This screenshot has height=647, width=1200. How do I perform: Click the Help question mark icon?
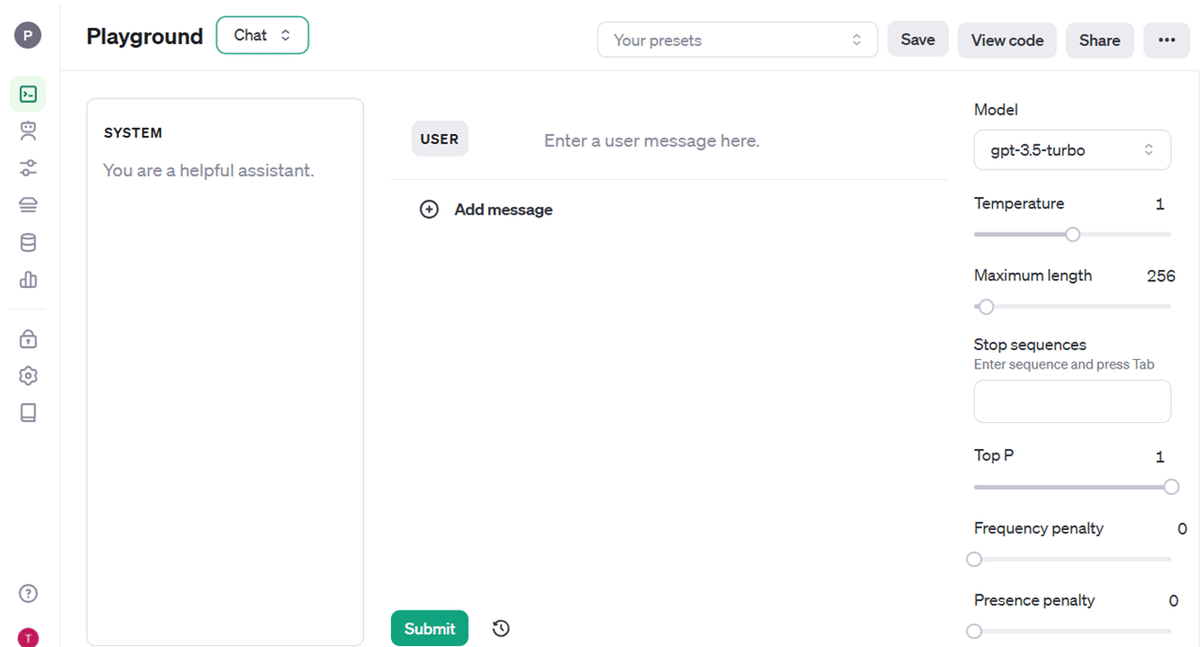pos(28,594)
